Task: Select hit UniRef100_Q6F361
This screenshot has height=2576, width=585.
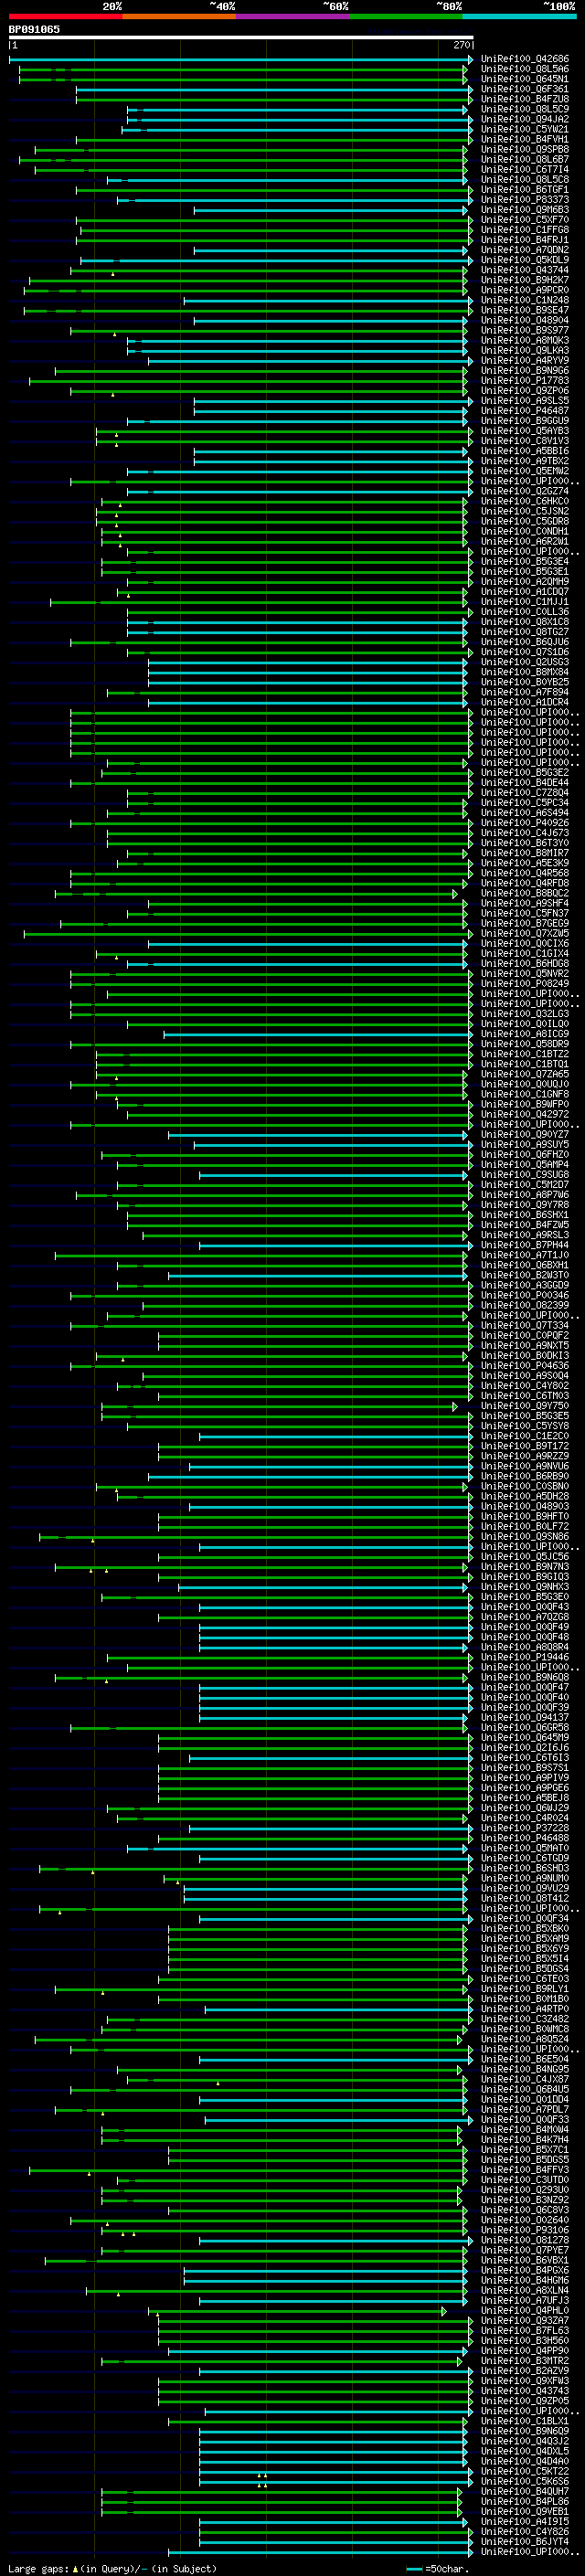Action: pyautogui.click(x=525, y=89)
